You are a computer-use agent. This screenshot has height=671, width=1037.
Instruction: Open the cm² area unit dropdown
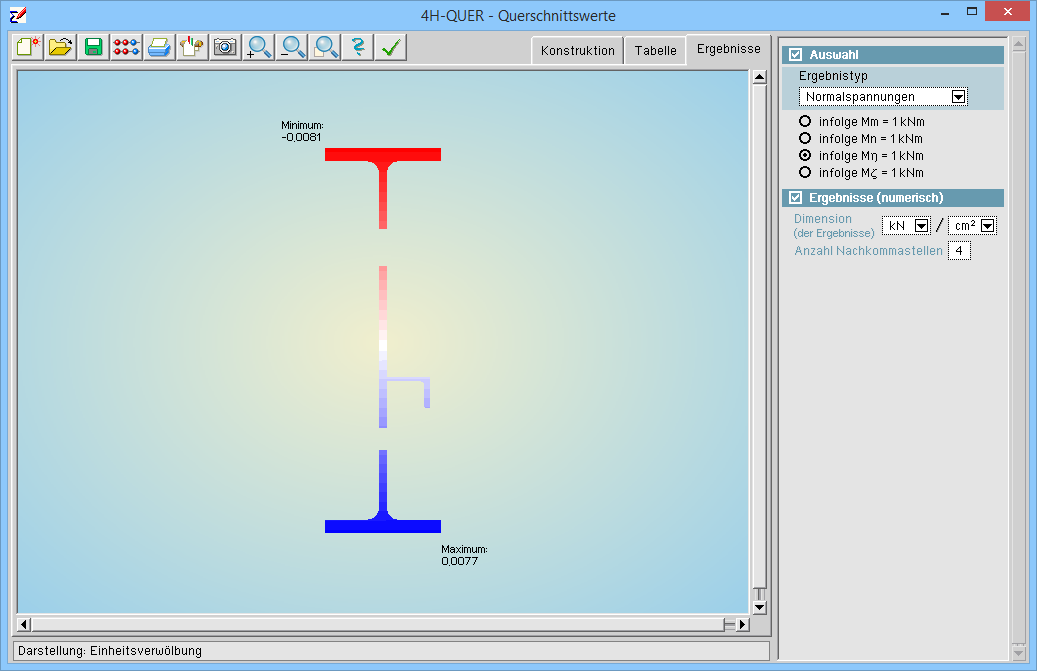(x=988, y=226)
